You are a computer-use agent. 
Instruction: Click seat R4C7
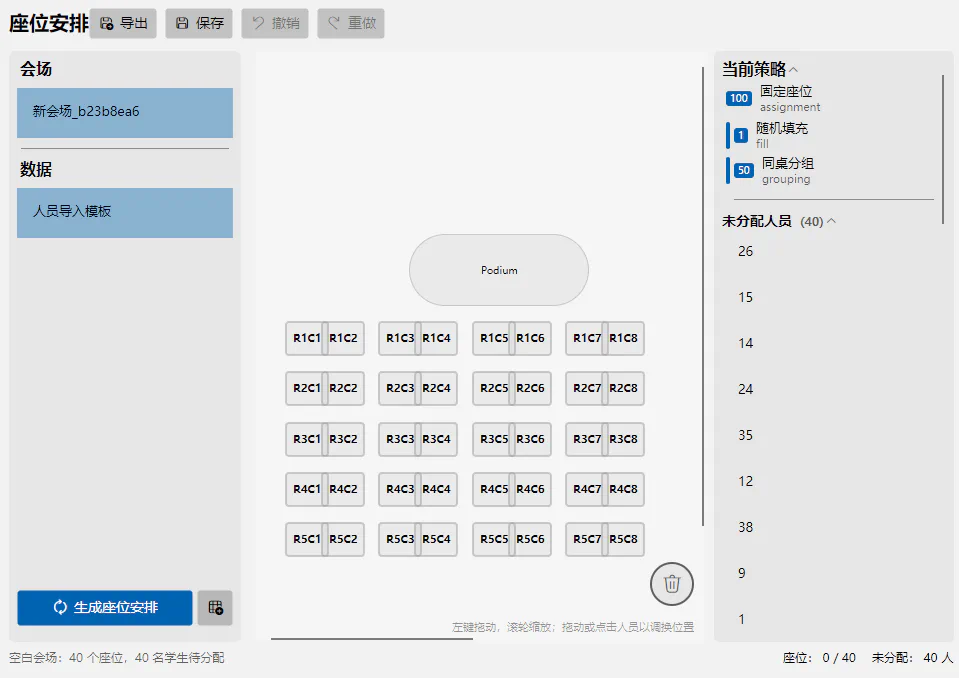click(x=586, y=489)
